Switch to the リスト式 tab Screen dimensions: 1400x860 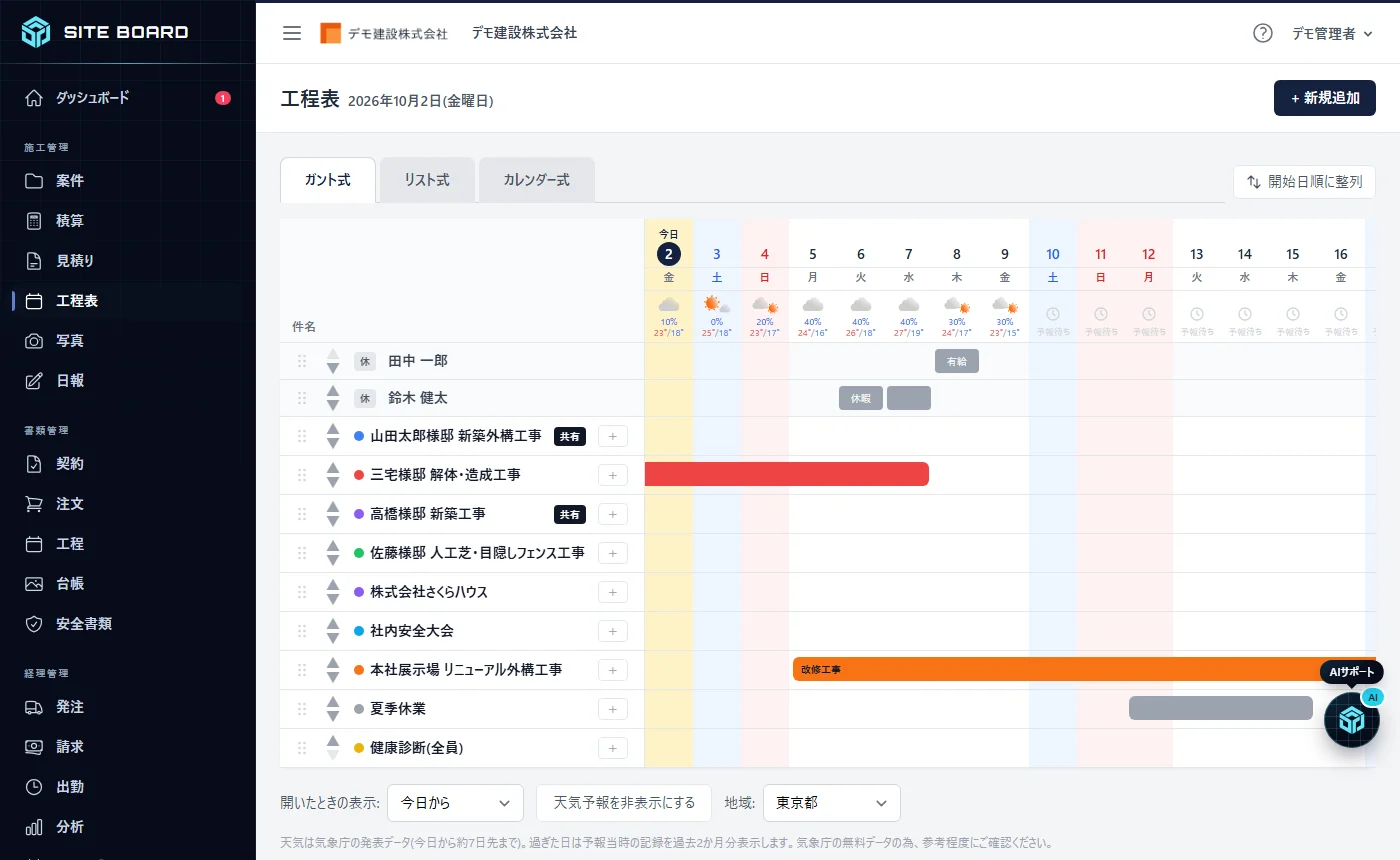coord(427,180)
